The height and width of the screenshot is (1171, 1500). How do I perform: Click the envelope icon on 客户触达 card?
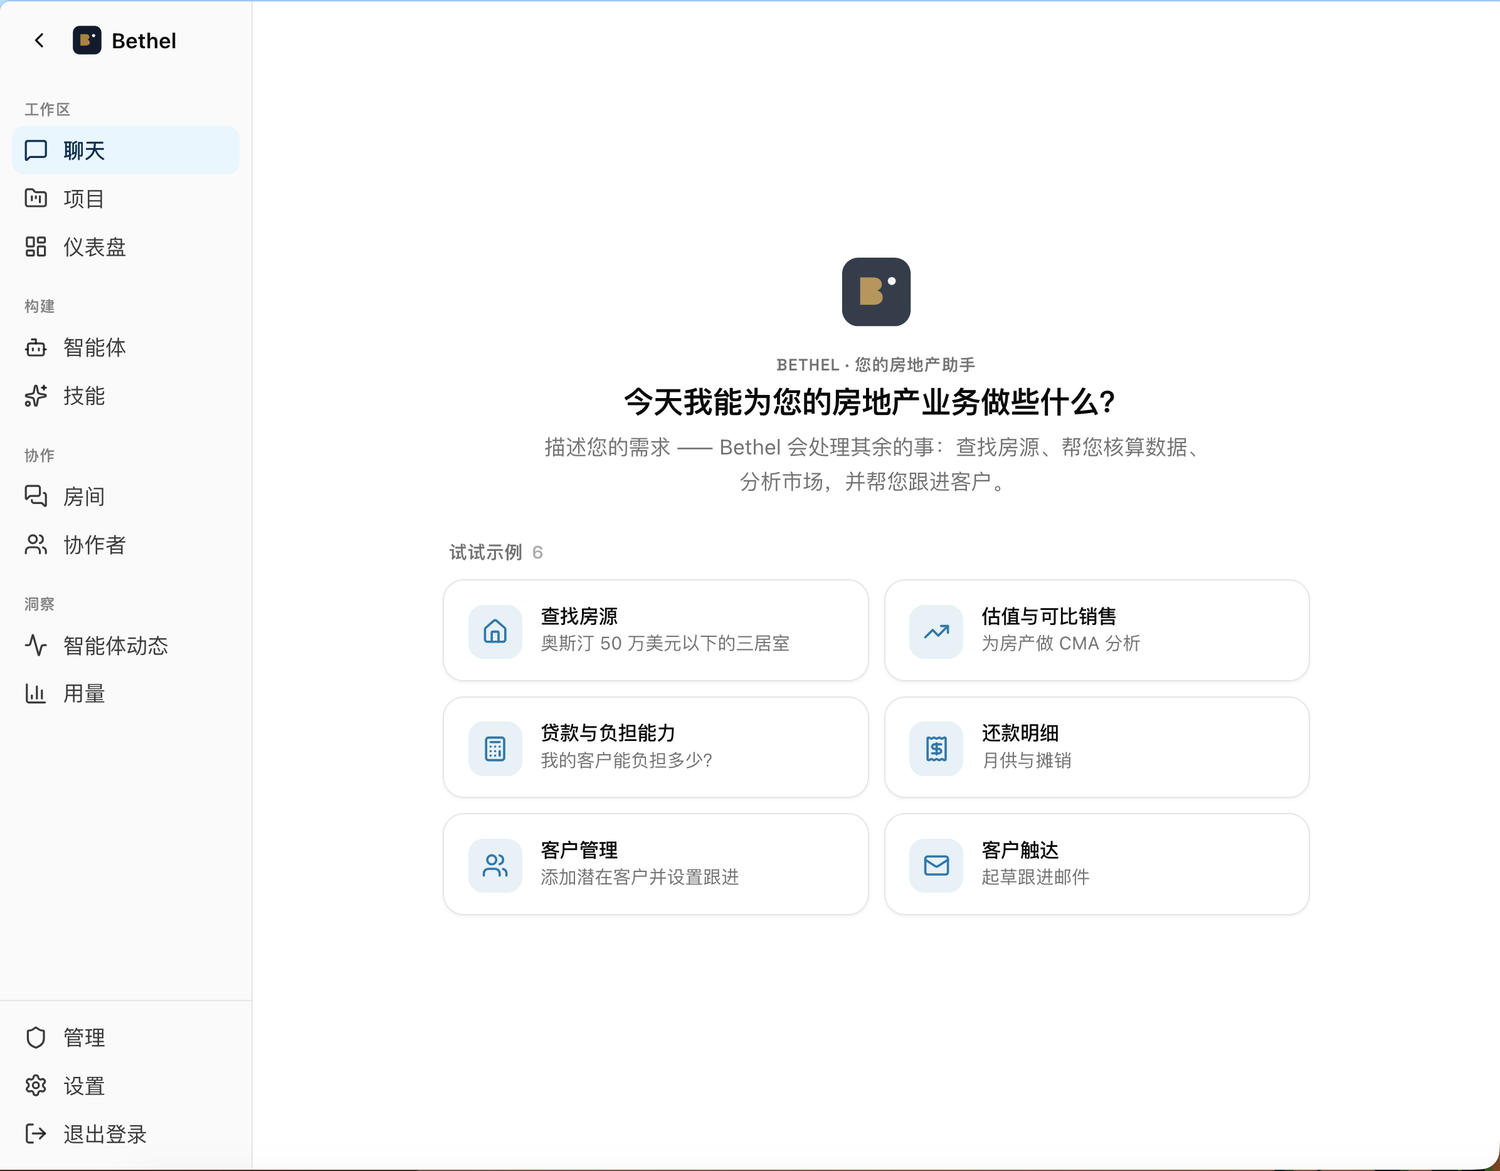(x=936, y=865)
